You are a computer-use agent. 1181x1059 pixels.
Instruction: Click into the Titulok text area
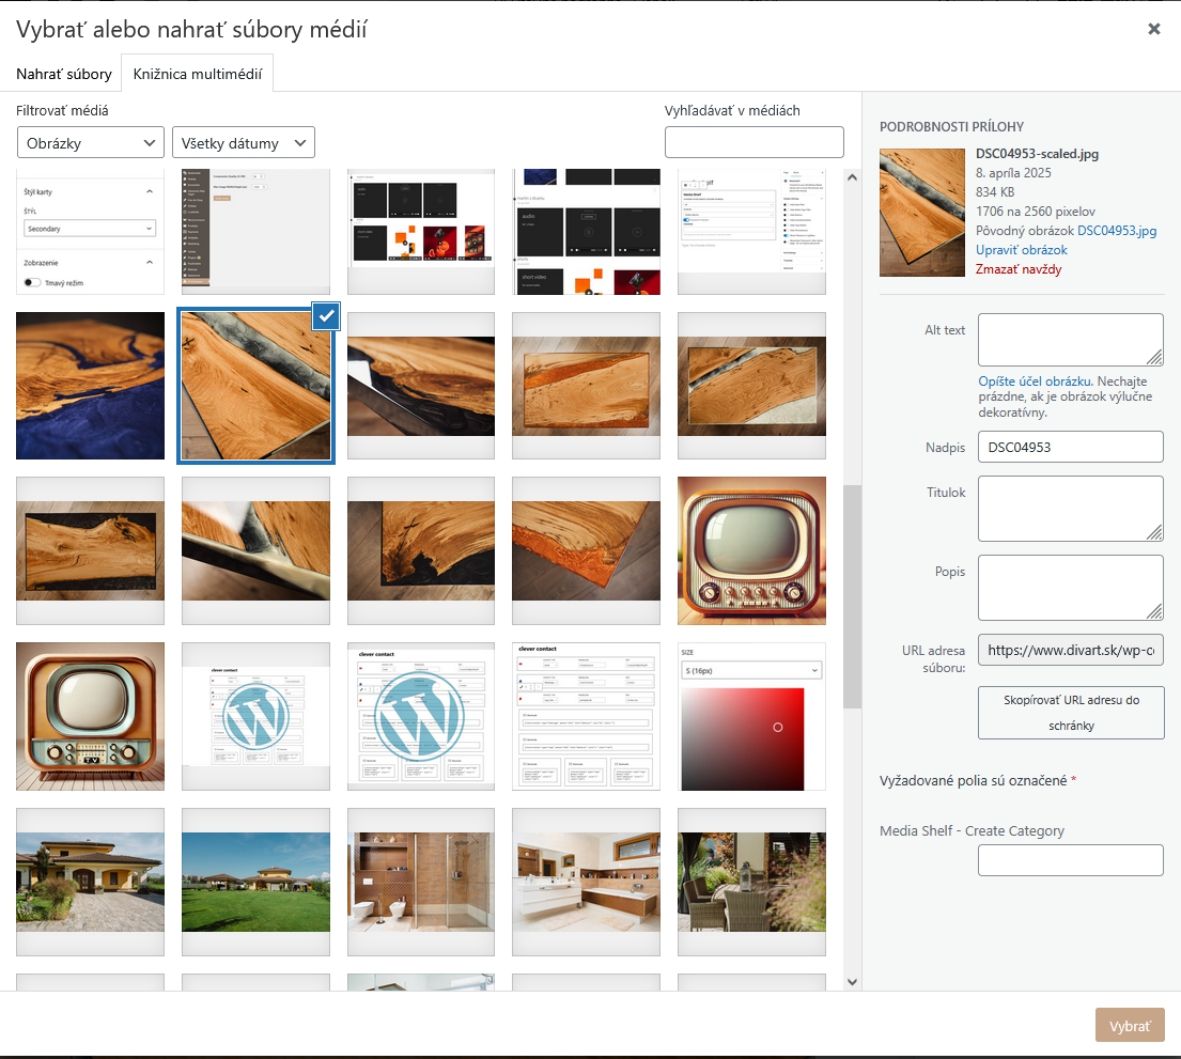1070,508
